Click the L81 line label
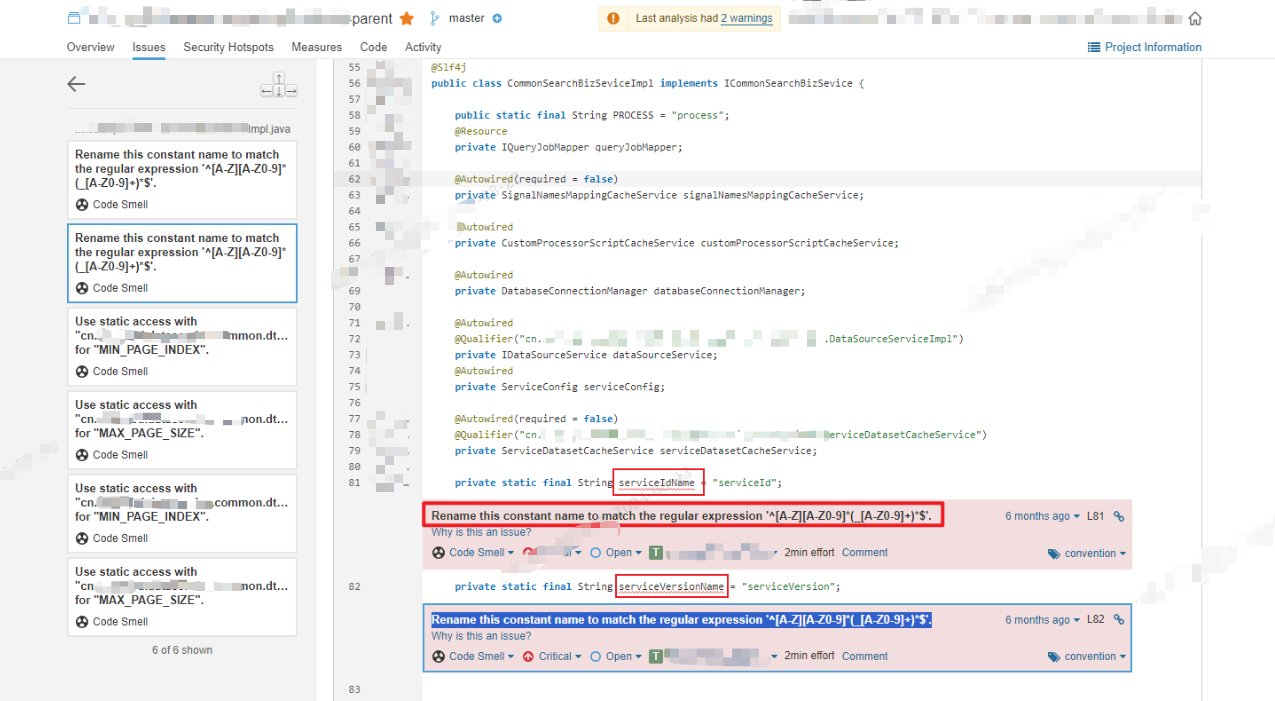This screenshot has height=701, width=1275. pyautogui.click(x=1096, y=516)
